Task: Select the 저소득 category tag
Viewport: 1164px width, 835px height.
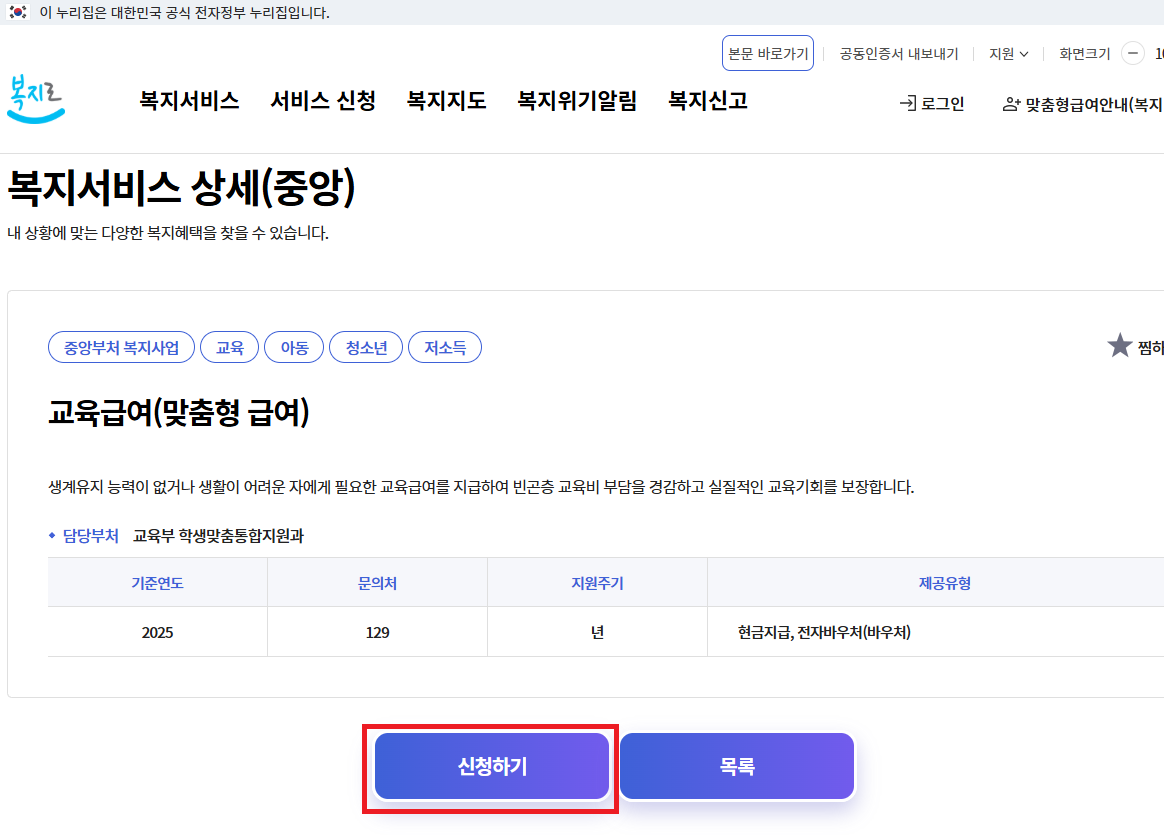Action: tap(444, 346)
